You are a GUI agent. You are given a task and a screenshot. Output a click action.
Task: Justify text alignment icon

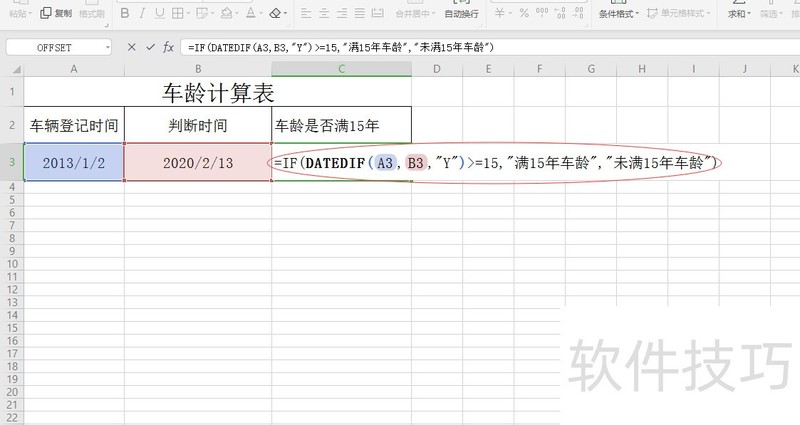tap(360, 13)
